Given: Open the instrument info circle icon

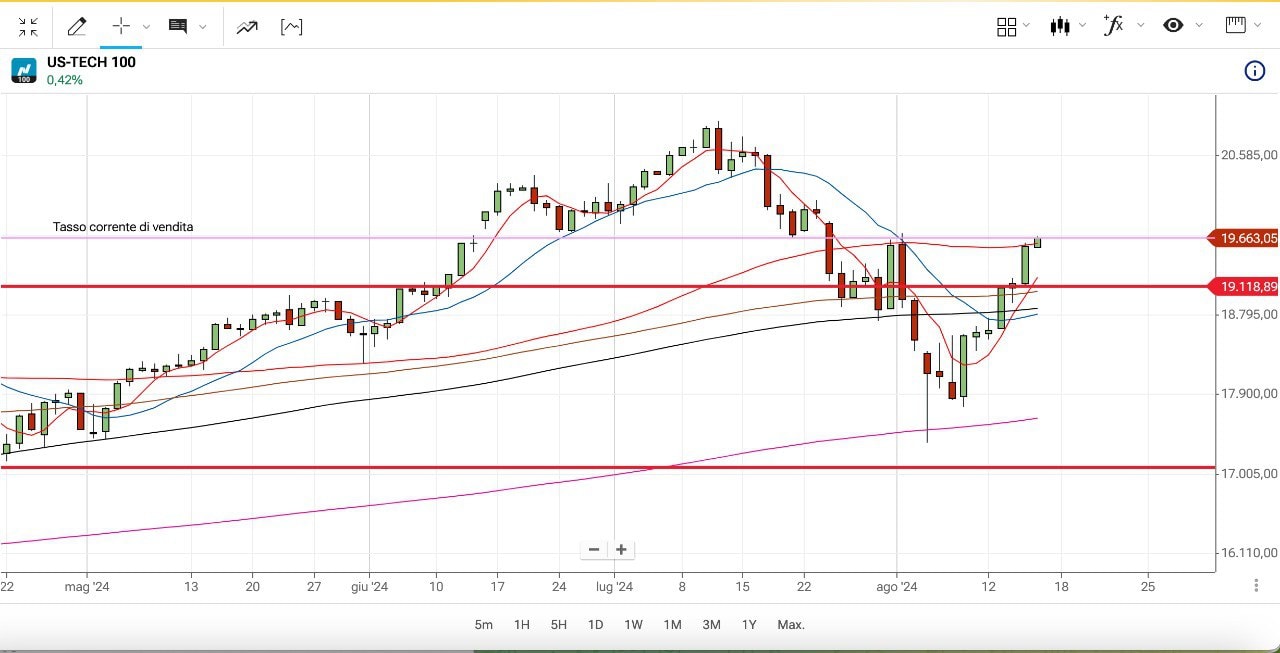Looking at the screenshot, I should 1254,70.
